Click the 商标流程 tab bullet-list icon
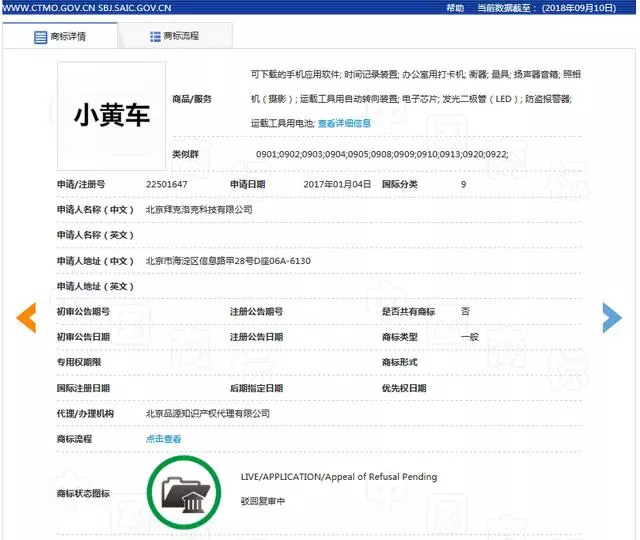640x540 pixels. point(155,37)
